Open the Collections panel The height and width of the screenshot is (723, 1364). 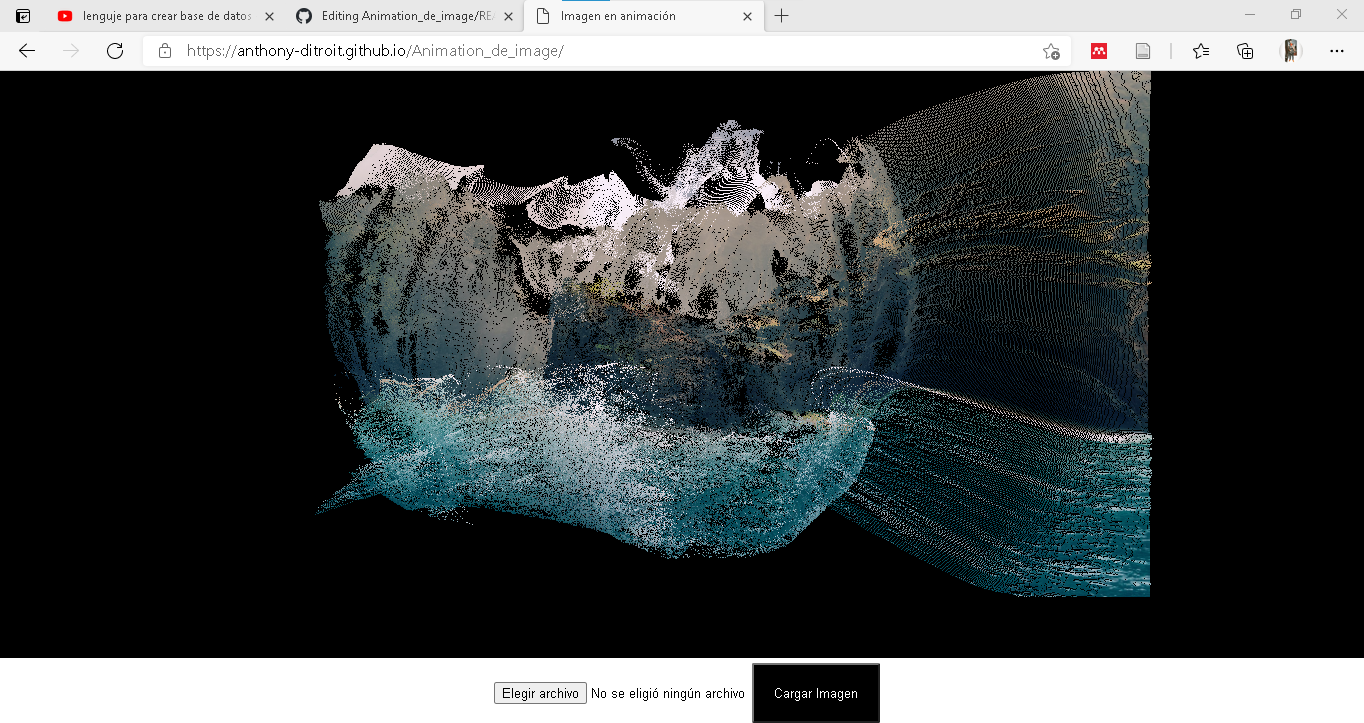pos(1245,50)
